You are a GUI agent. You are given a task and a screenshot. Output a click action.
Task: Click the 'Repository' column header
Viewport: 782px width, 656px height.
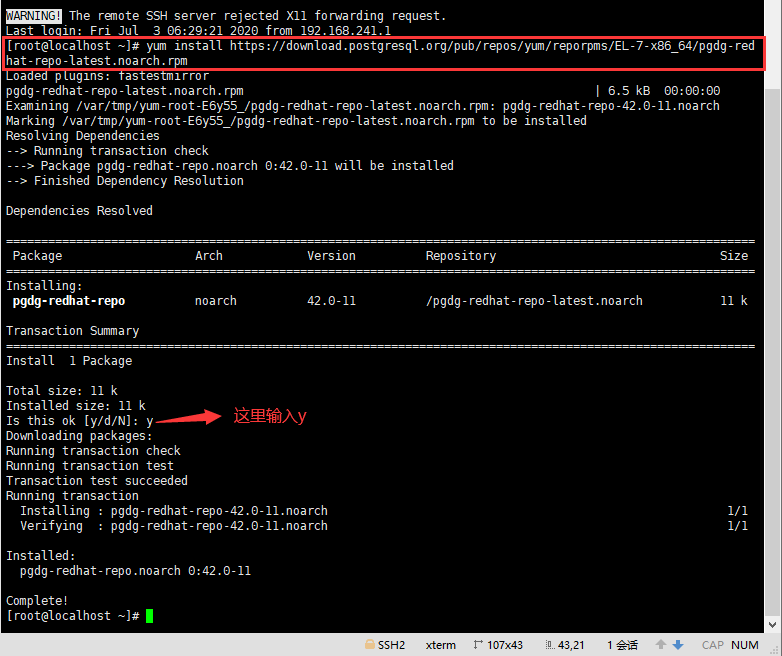461,256
